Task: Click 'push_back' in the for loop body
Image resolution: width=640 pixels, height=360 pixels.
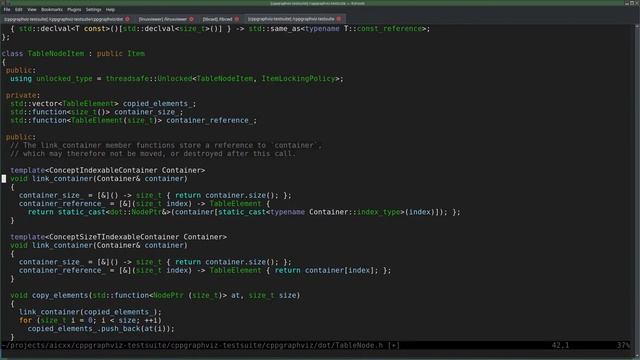Action: [x=121, y=329]
